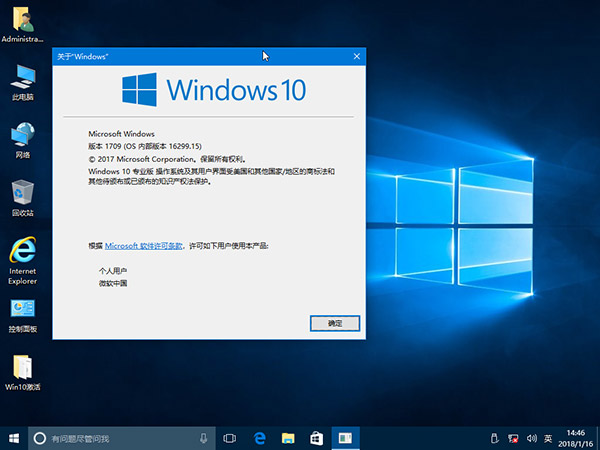Screen dimensions: 600x450
Task: Open File Explorer from the taskbar
Action: coord(287,438)
